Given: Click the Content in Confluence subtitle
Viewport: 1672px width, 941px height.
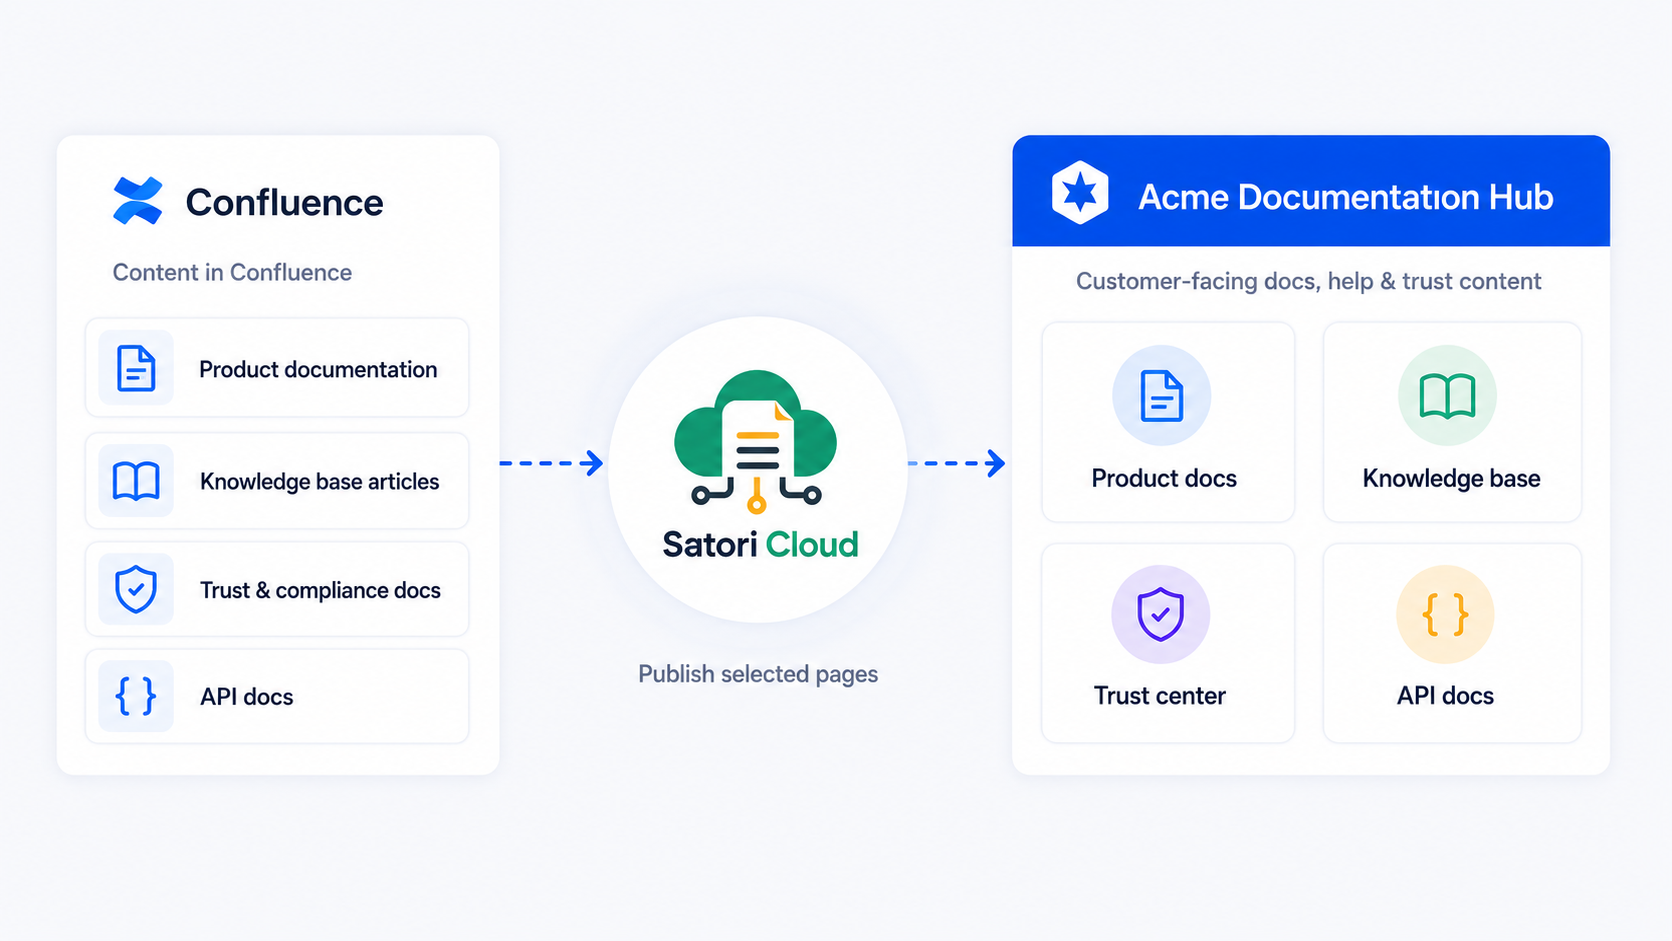Looking at the screenshot, I should (232, 272).
